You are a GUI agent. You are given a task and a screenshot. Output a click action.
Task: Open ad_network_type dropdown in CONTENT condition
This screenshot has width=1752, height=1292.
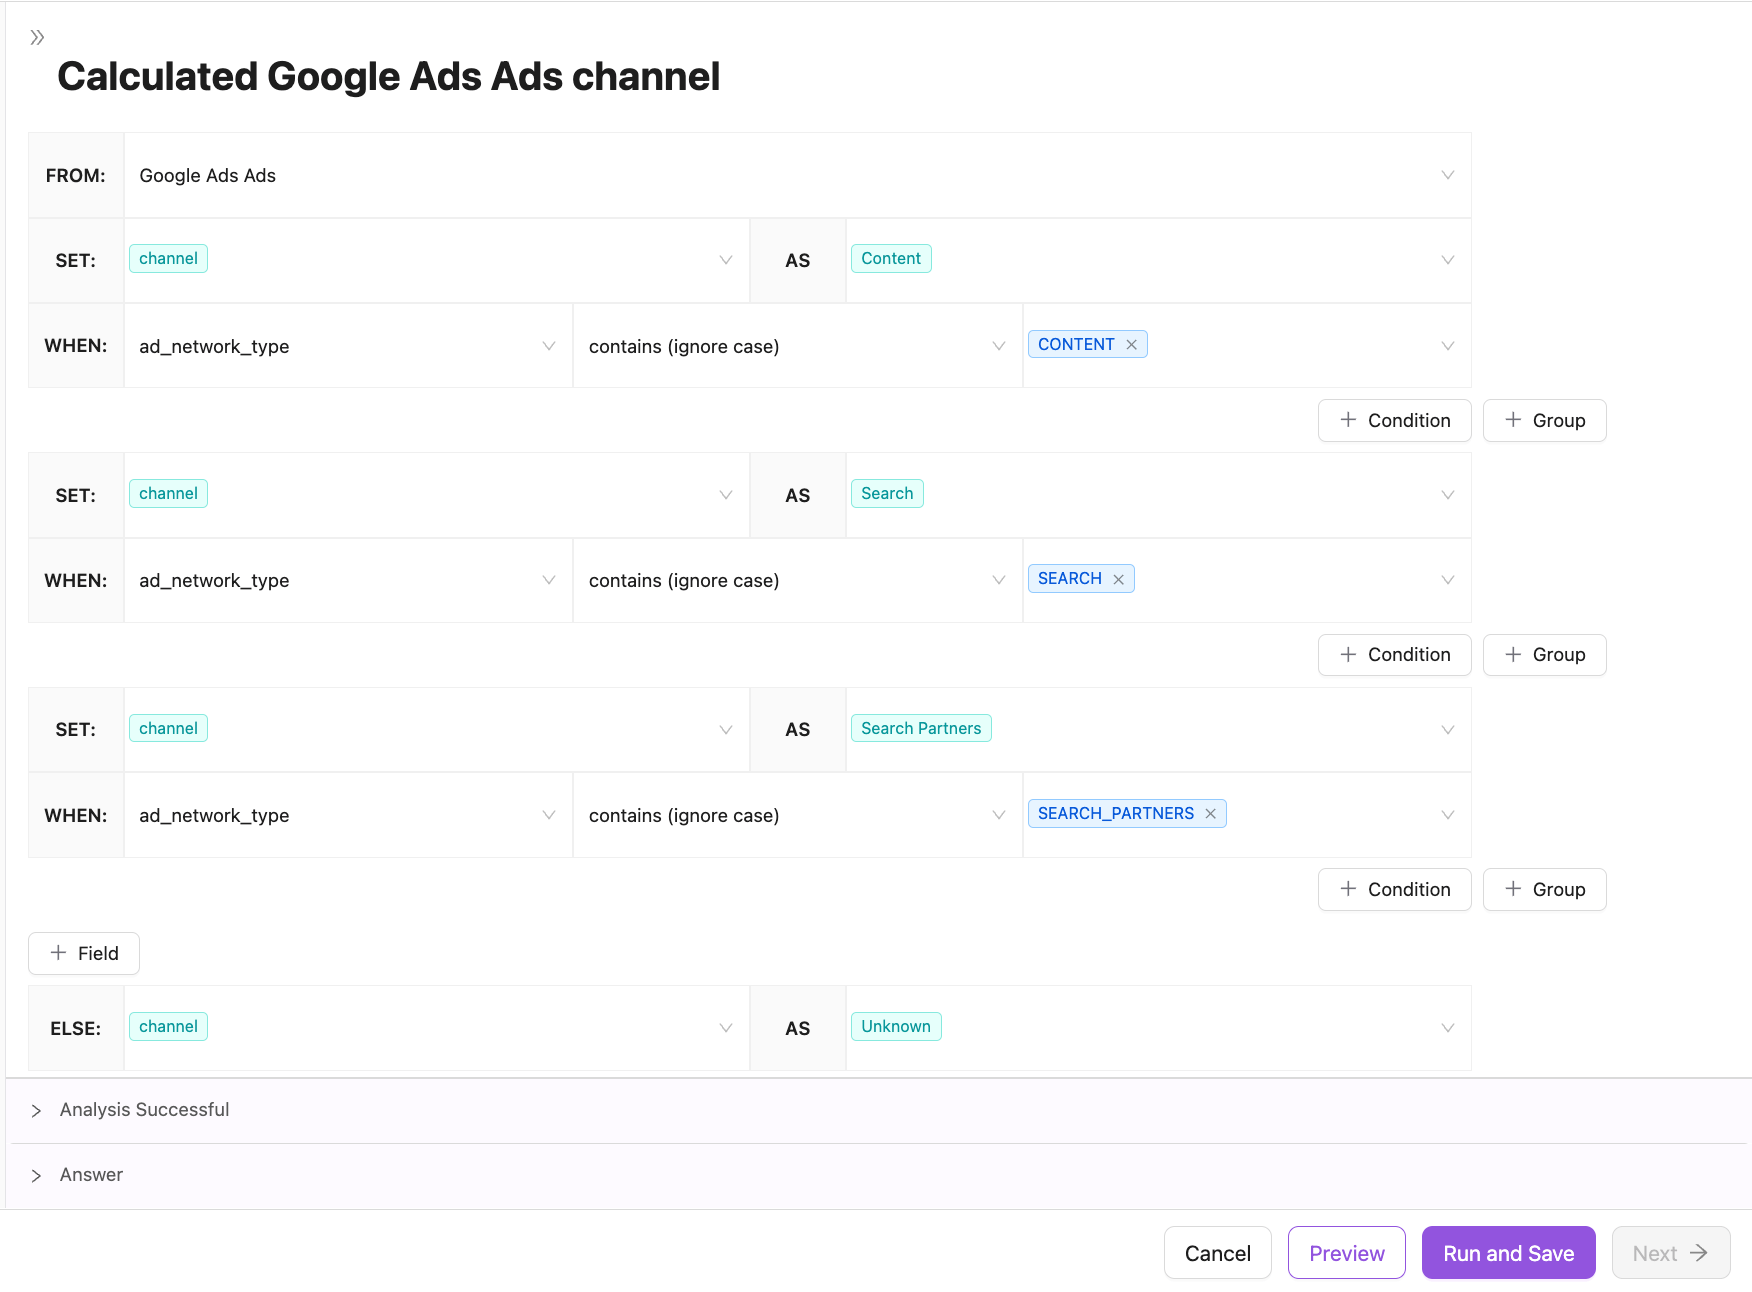[x=348, y=346]
